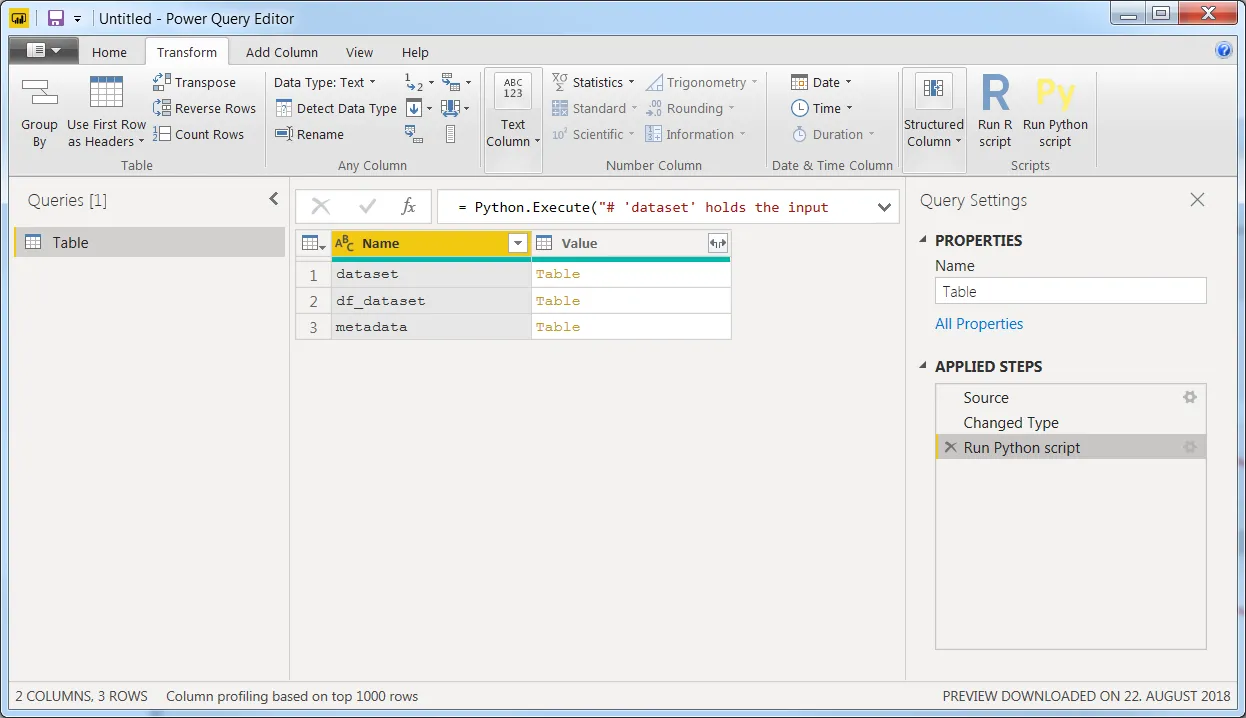Click the Power BI logo in title bar
Screen dimensions: 1246x718
19,18
